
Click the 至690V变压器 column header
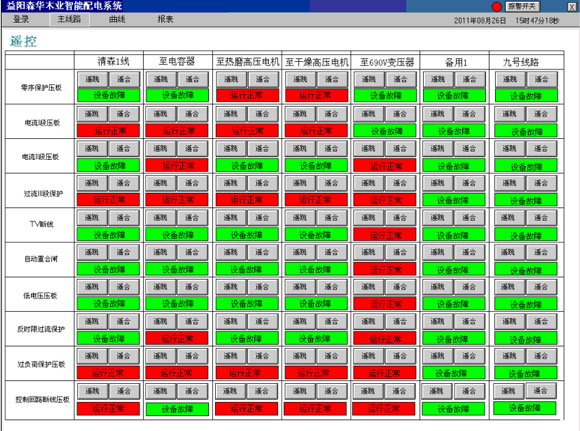click(385, 62)
